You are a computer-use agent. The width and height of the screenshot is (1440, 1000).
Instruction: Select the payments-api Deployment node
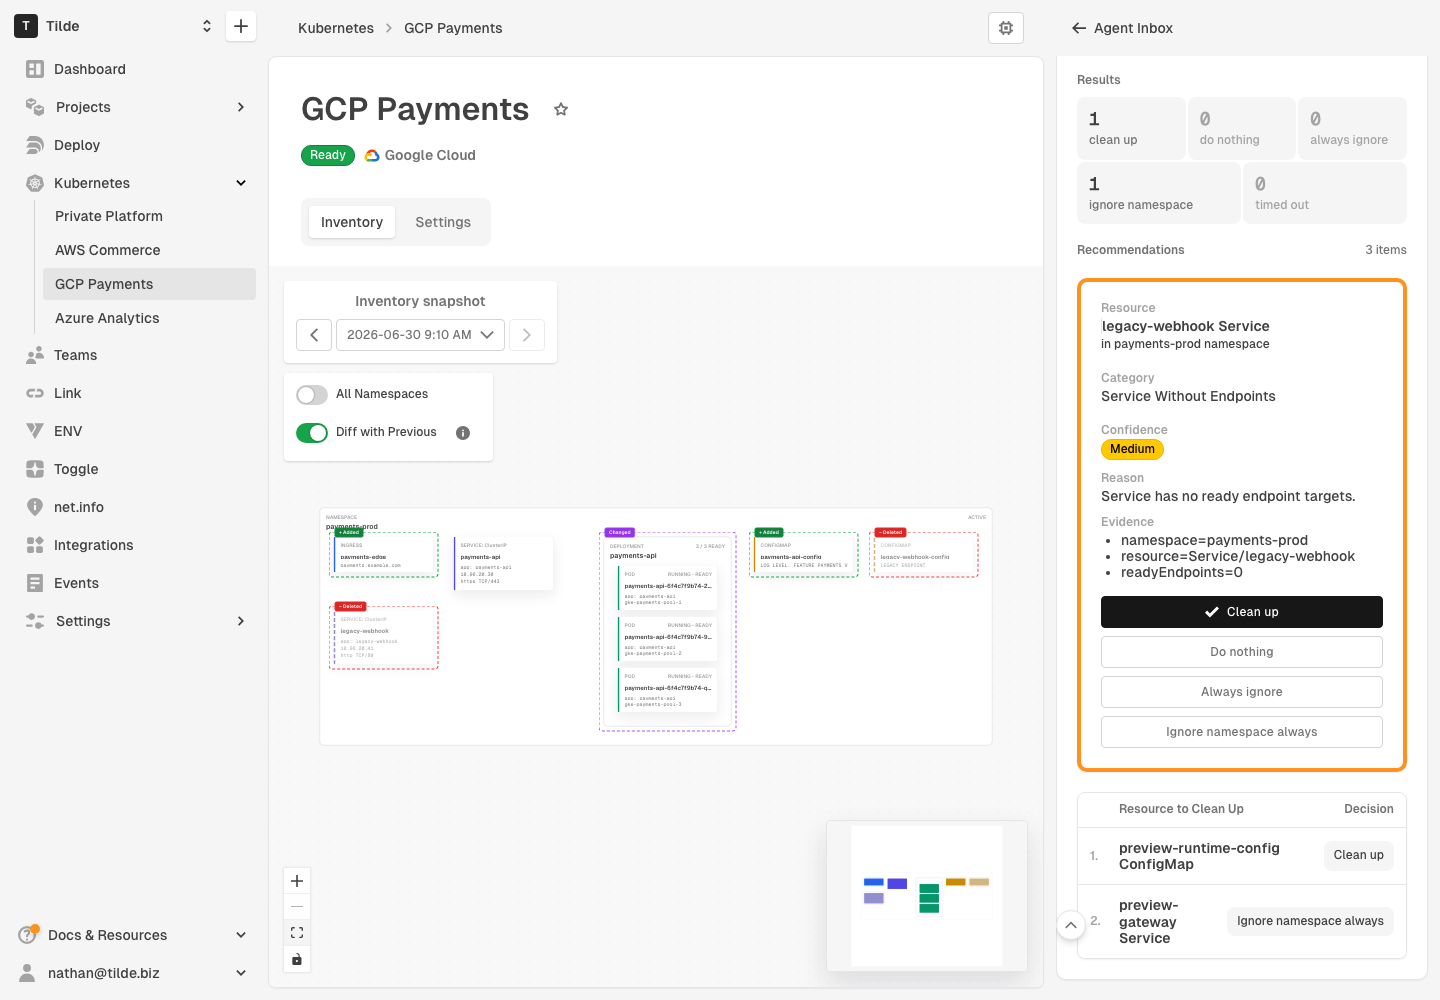click(668, 631)
